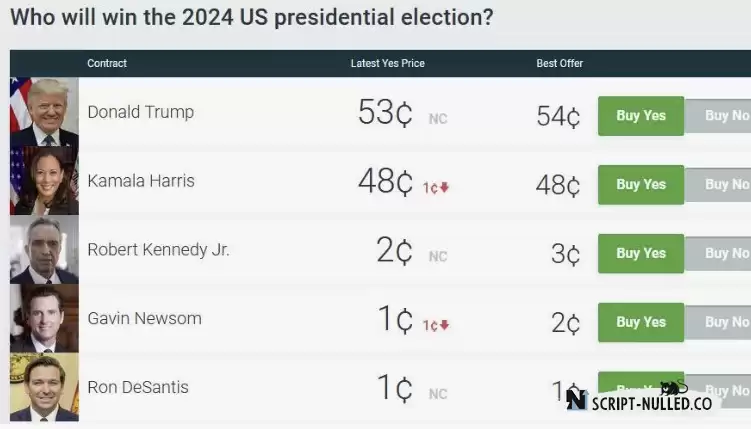Click Kamala Harris's red down-arrow price change
Image resolution: width=751 pixels, height=429 pixels.
(436, 188)
